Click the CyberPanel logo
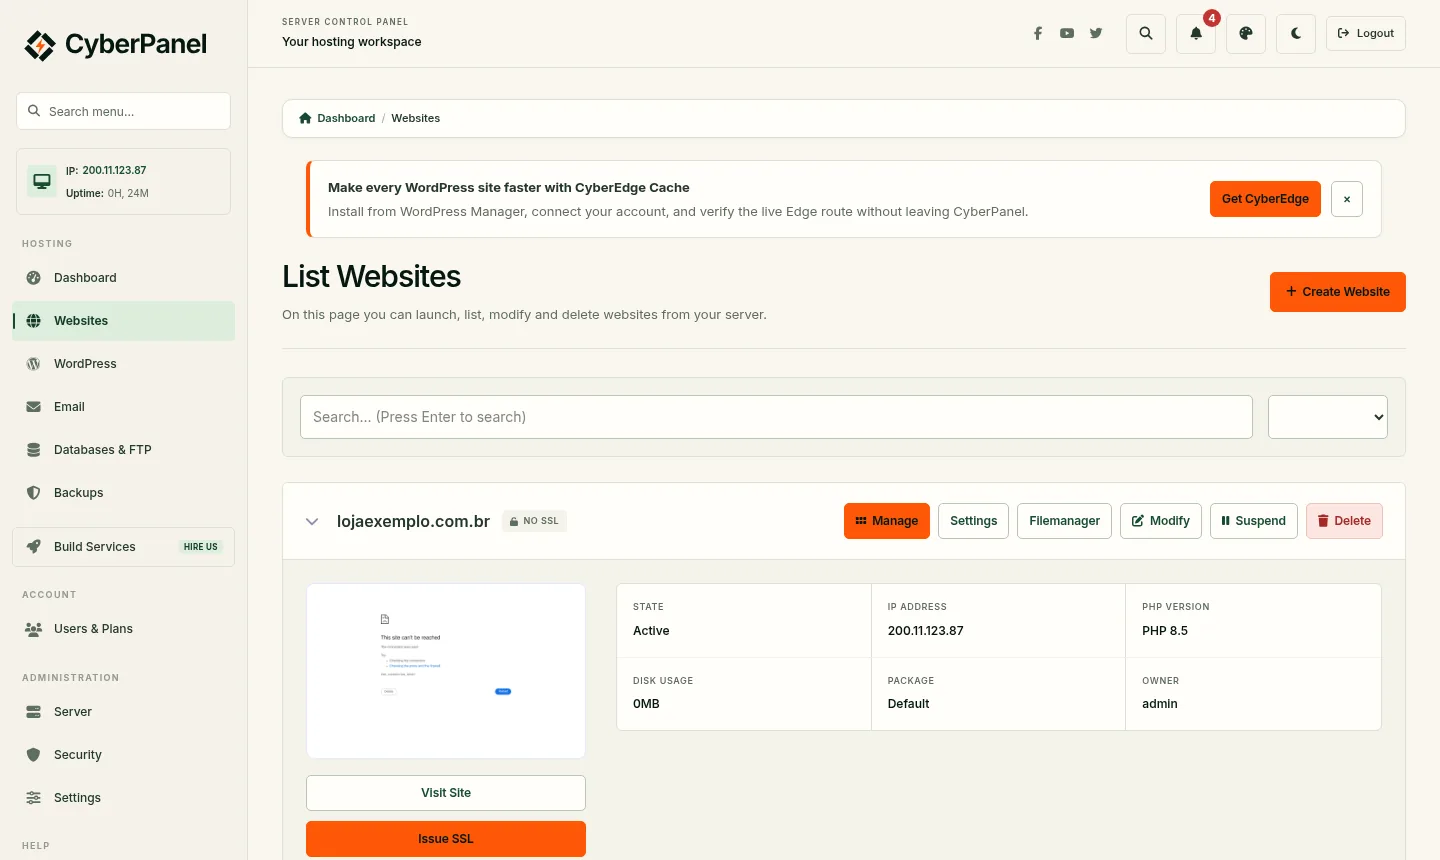 116,45
